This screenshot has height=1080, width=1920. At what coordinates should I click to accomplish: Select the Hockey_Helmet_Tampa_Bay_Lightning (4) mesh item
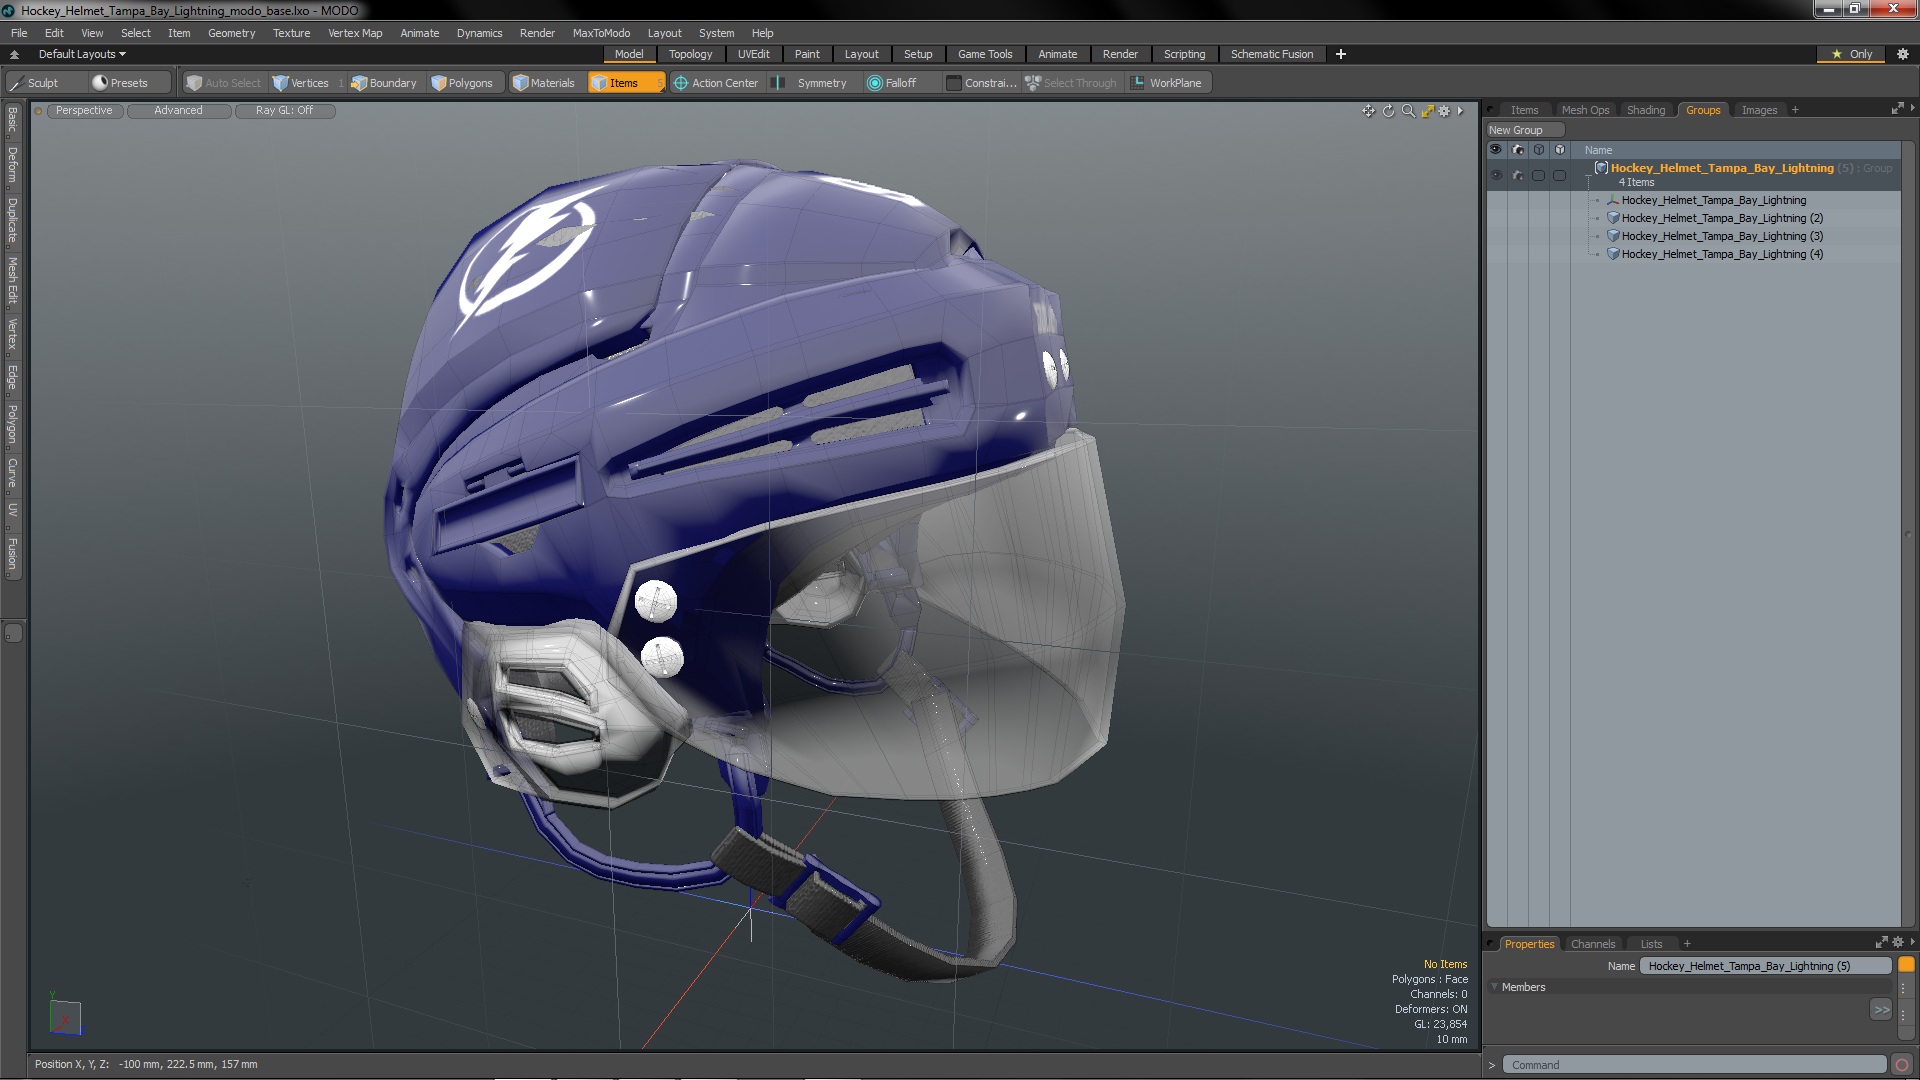point(1722,254)
